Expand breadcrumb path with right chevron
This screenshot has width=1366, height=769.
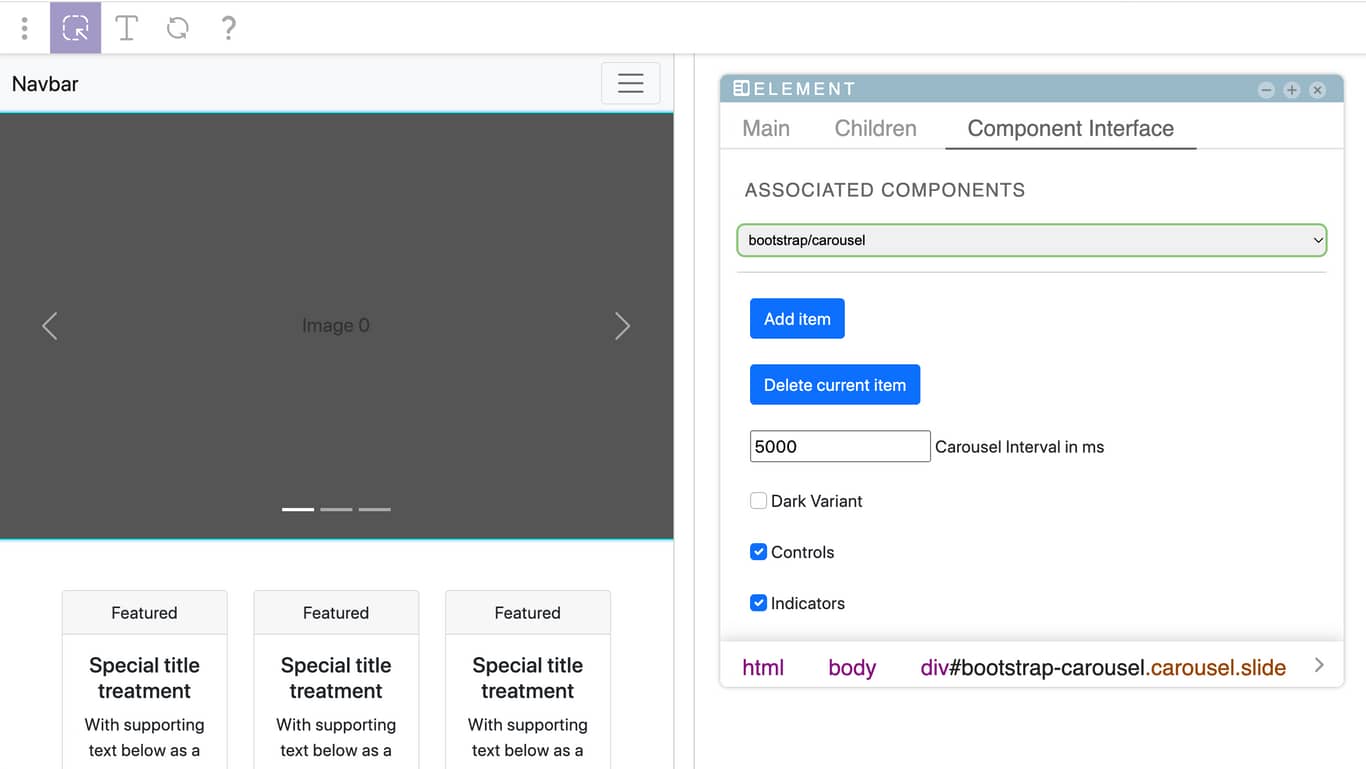pyautogui.click(x=1319, y=665)
